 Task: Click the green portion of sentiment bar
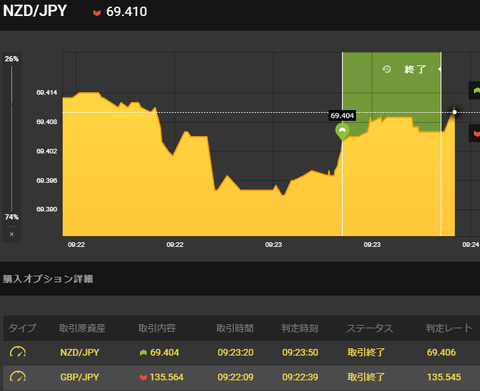pos(12,85)
